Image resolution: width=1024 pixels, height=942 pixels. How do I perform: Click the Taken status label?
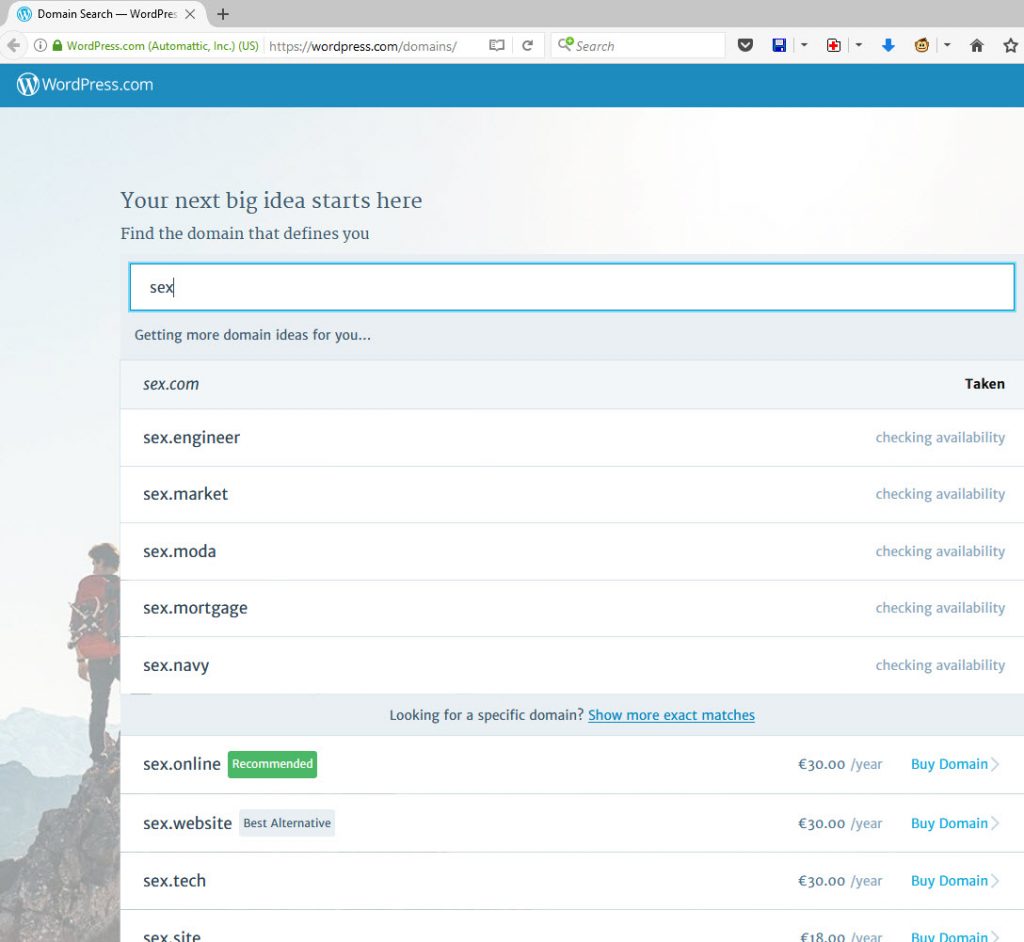click(x=985, y=384)
